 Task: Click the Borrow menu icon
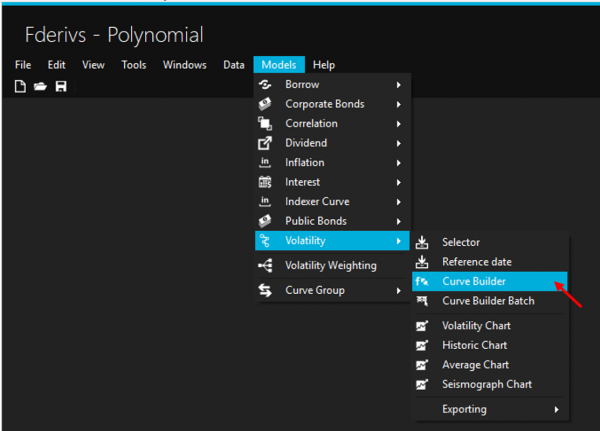[265, 85]
